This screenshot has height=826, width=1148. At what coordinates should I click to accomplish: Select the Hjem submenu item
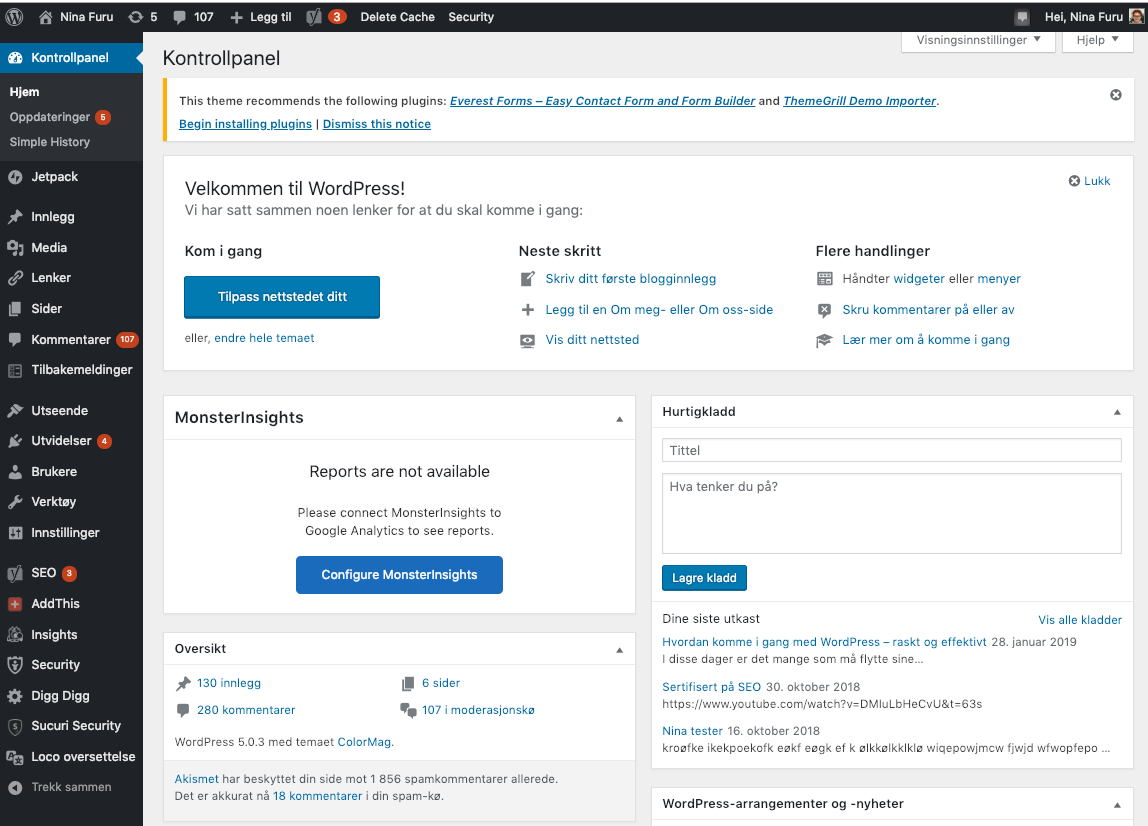(x=24, y=92)
